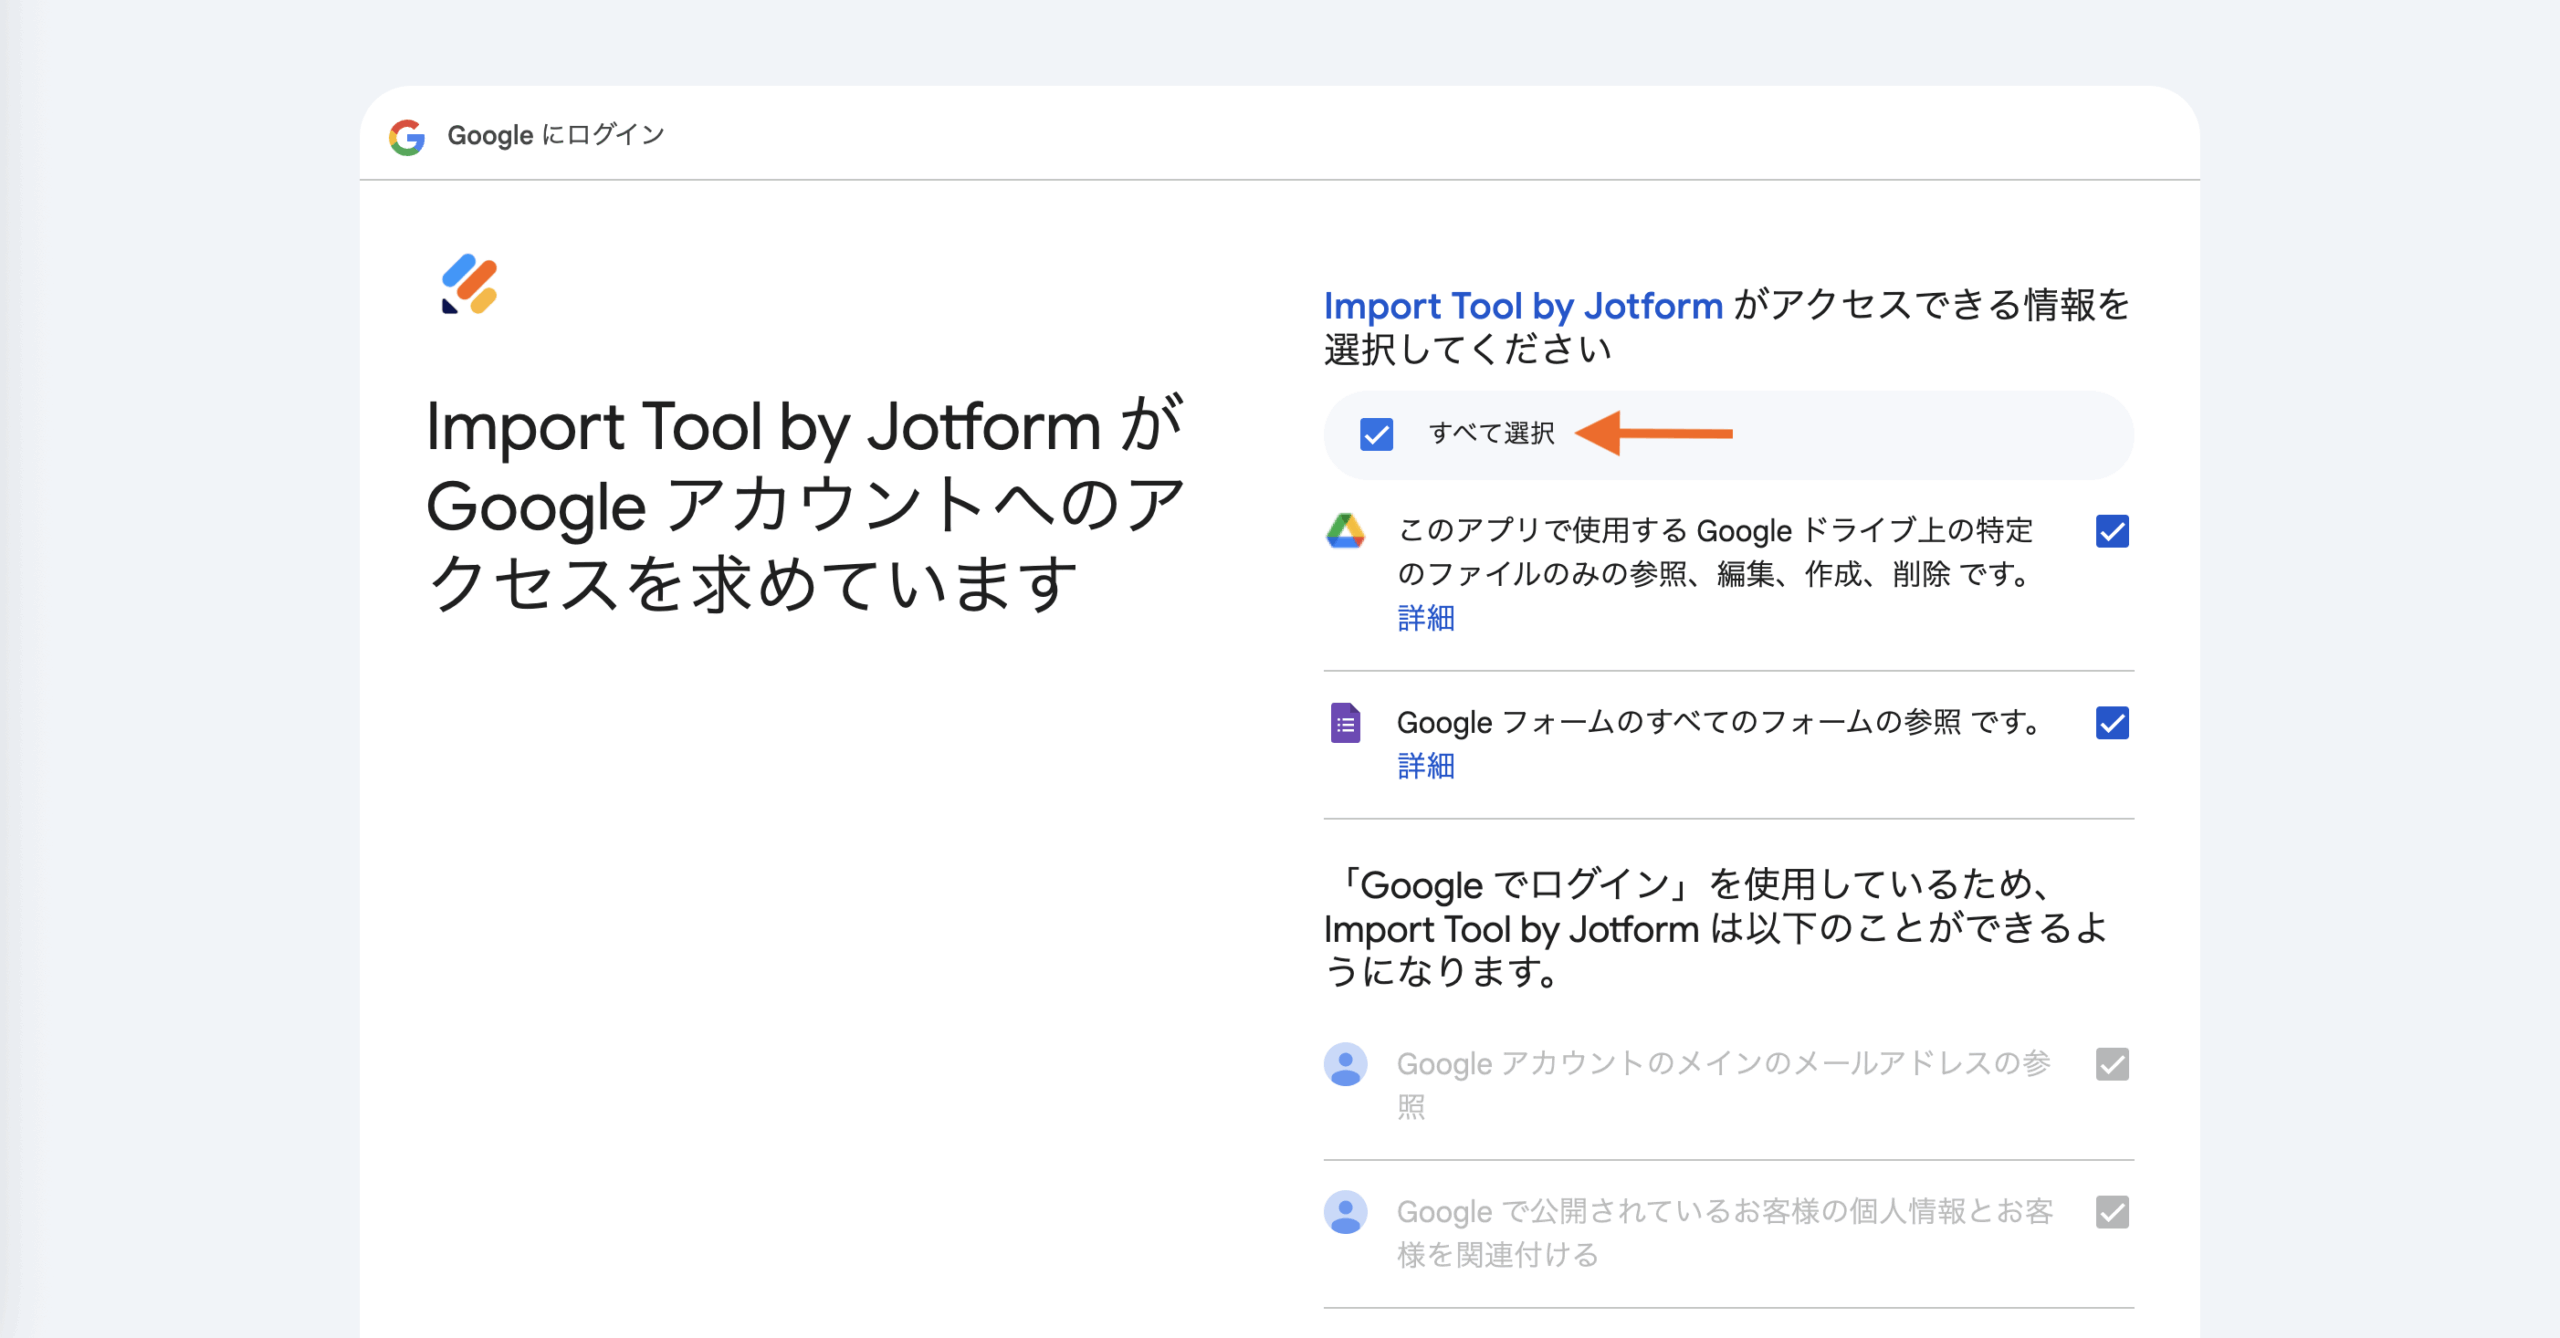Click Google フォームのすべてのフォームの参照 text
This screenshot has height=1338, width=2560.
[x=1720, y=722]
